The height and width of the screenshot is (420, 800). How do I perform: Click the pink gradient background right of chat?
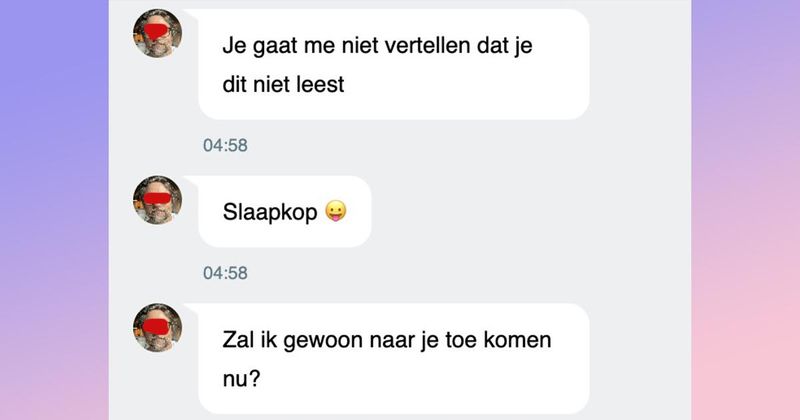[745, 210]
